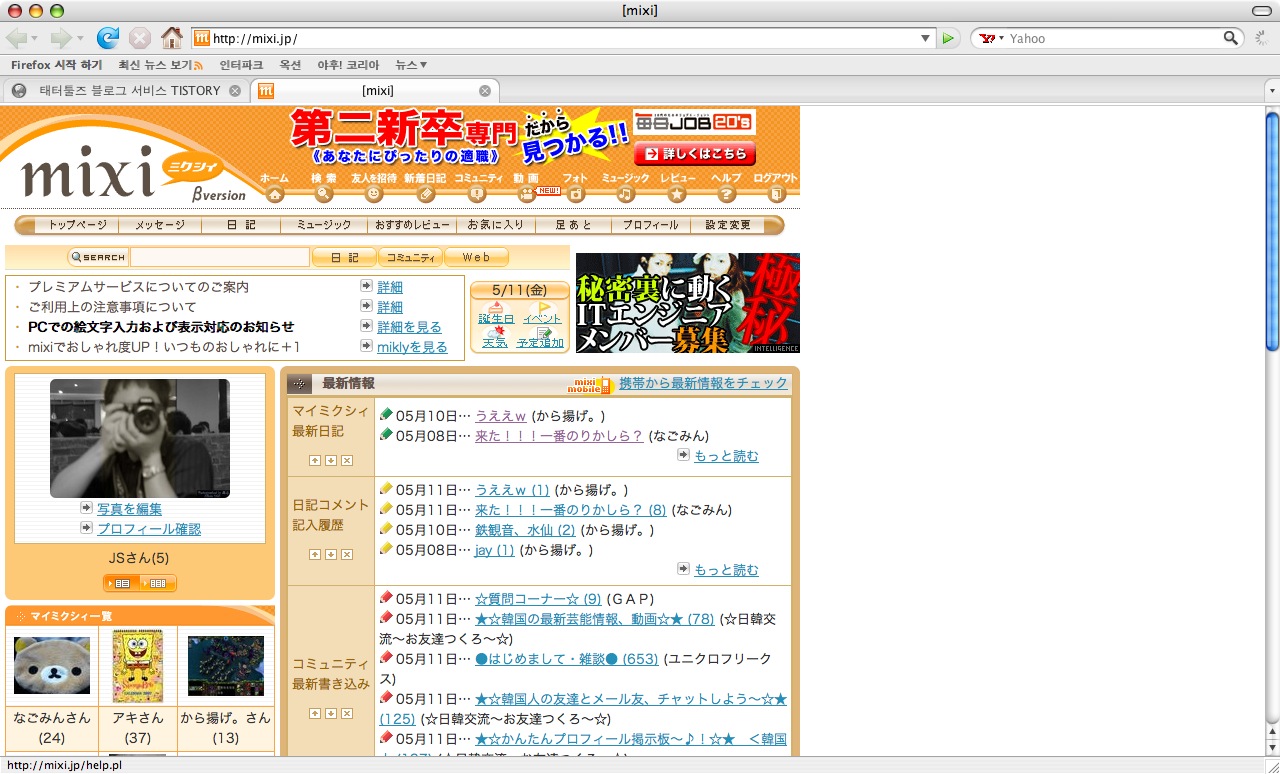The image size is (1280, 774).
Task: Open トップページ in mixi menu bar
Action: coord(77,225)
